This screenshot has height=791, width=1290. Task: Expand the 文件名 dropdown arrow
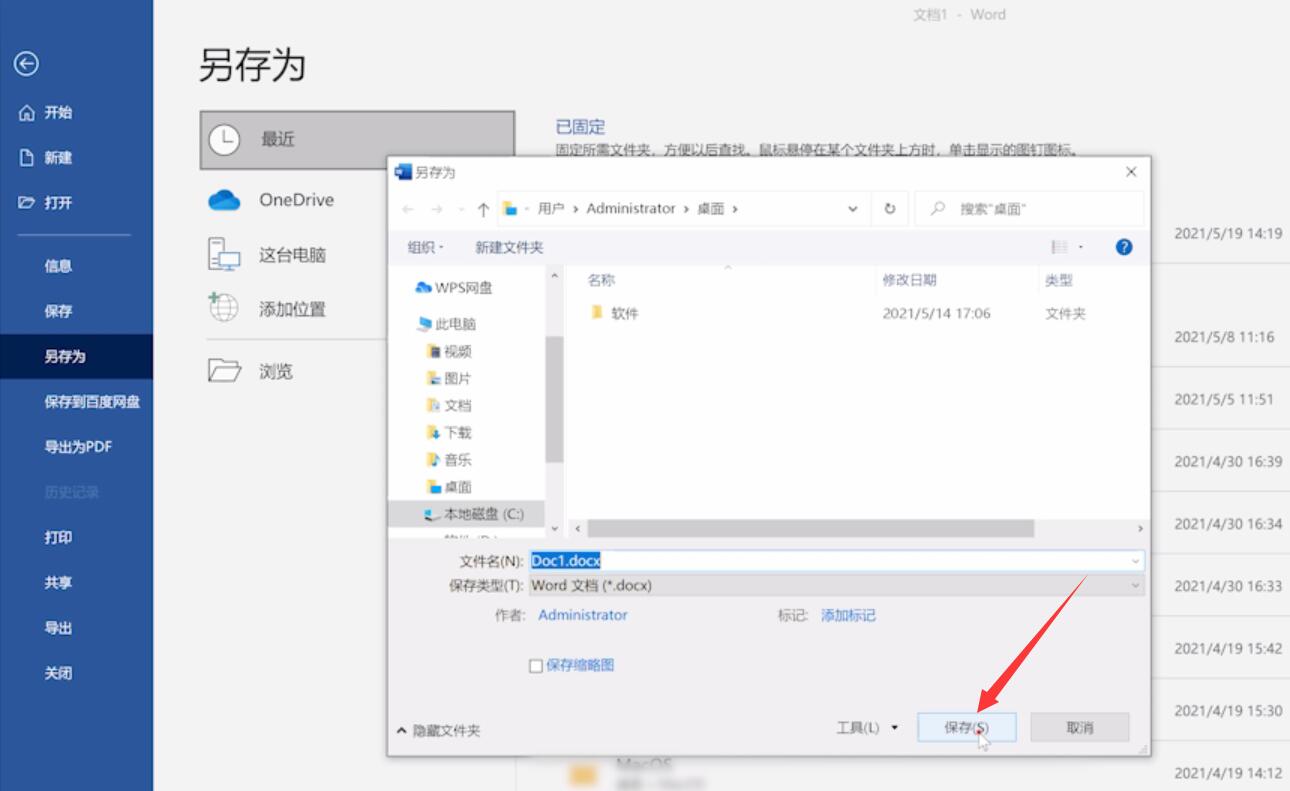[1135, 562]
